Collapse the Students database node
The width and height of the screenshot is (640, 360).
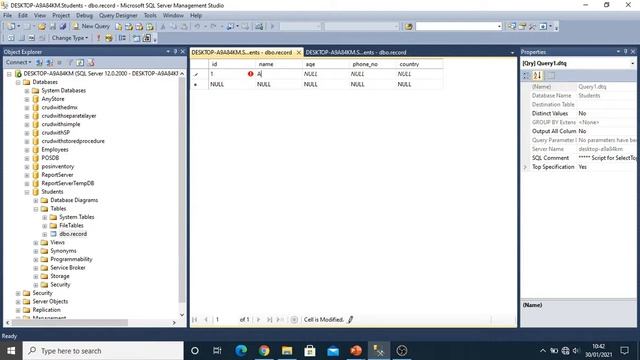(x=27, y=192)
